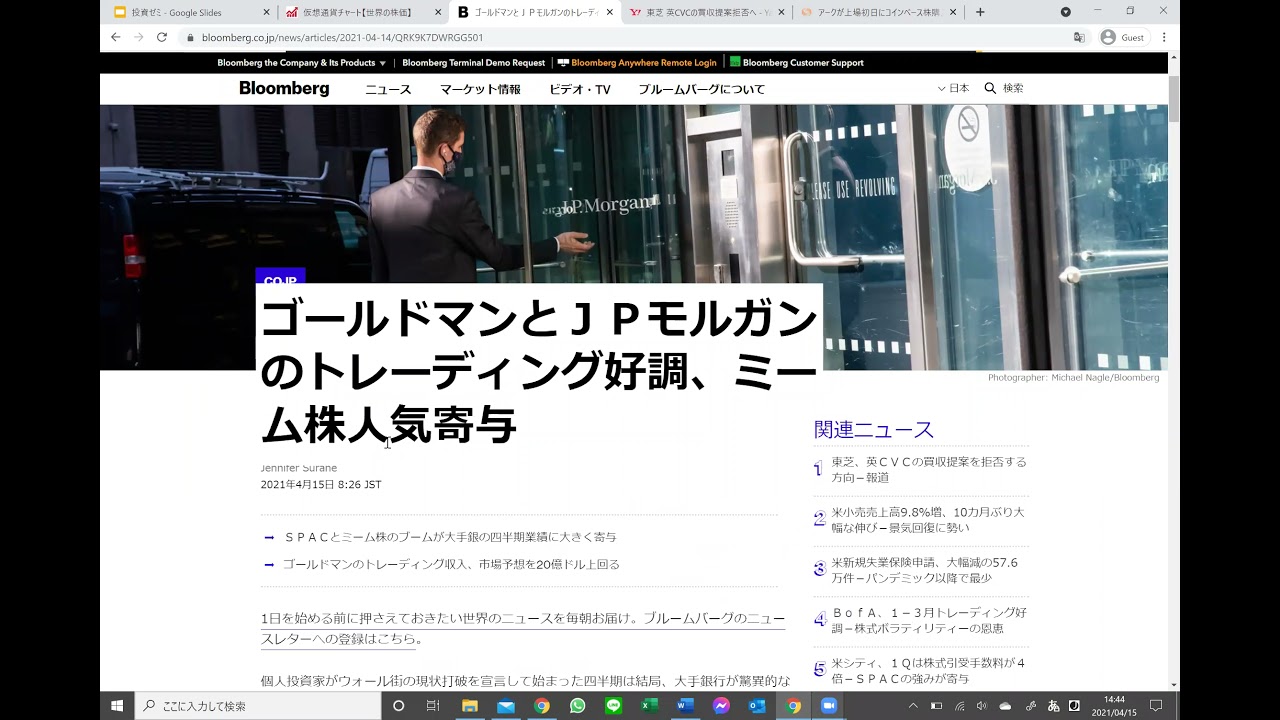Screen dimensions: 1280x720
Task: Close the 東芝 英CVC tab
Action: point(781,12)
